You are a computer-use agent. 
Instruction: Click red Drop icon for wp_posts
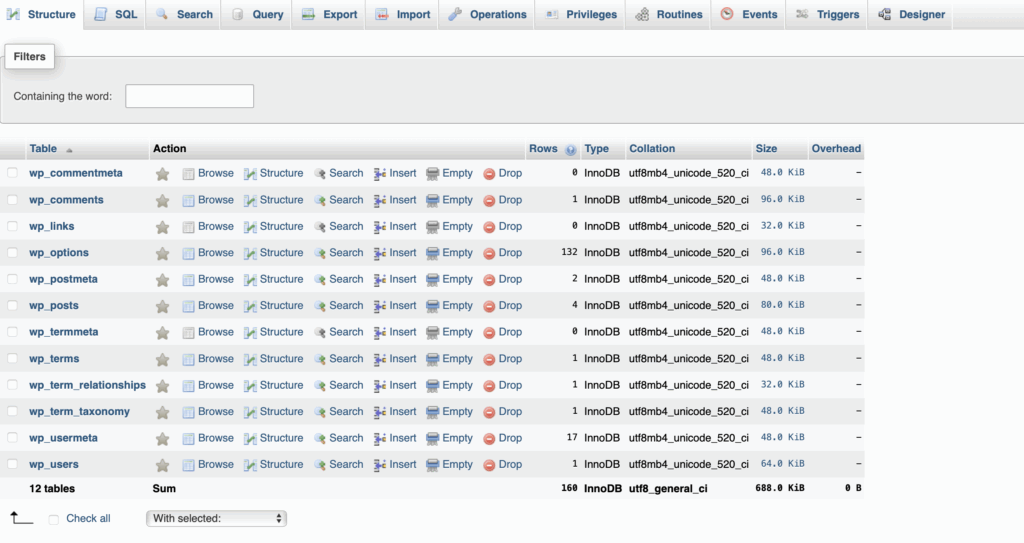pyautogui.click(x=489, y=306)
